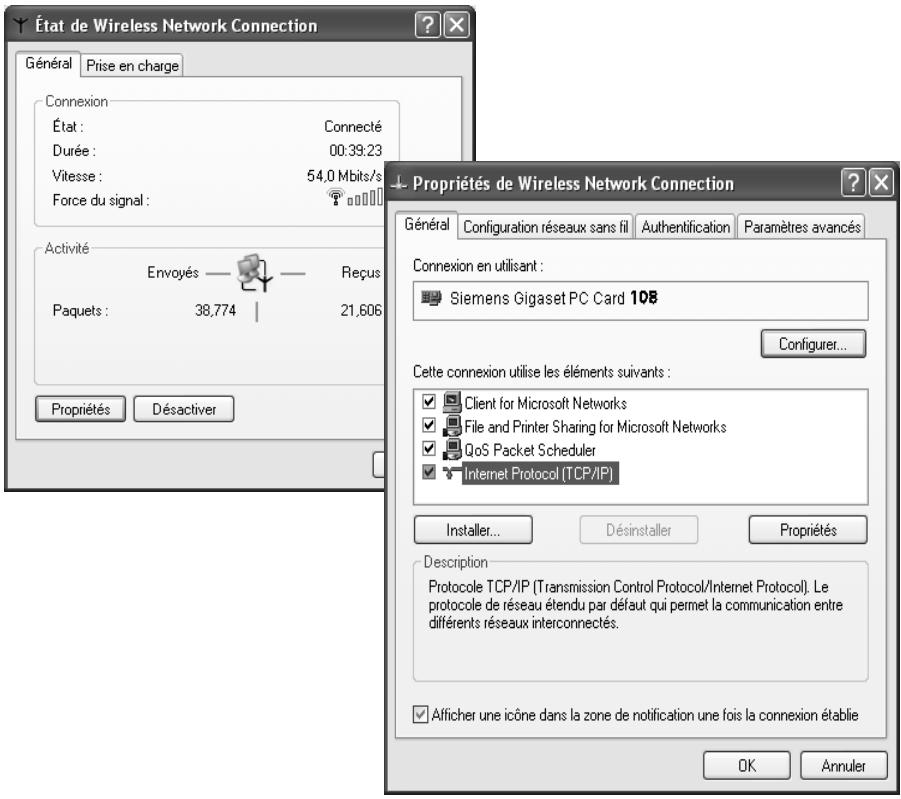Open help in Propriétés window title bar
Image resolution: width=901 pixels, height=799 pixels.
pos(853,183)
